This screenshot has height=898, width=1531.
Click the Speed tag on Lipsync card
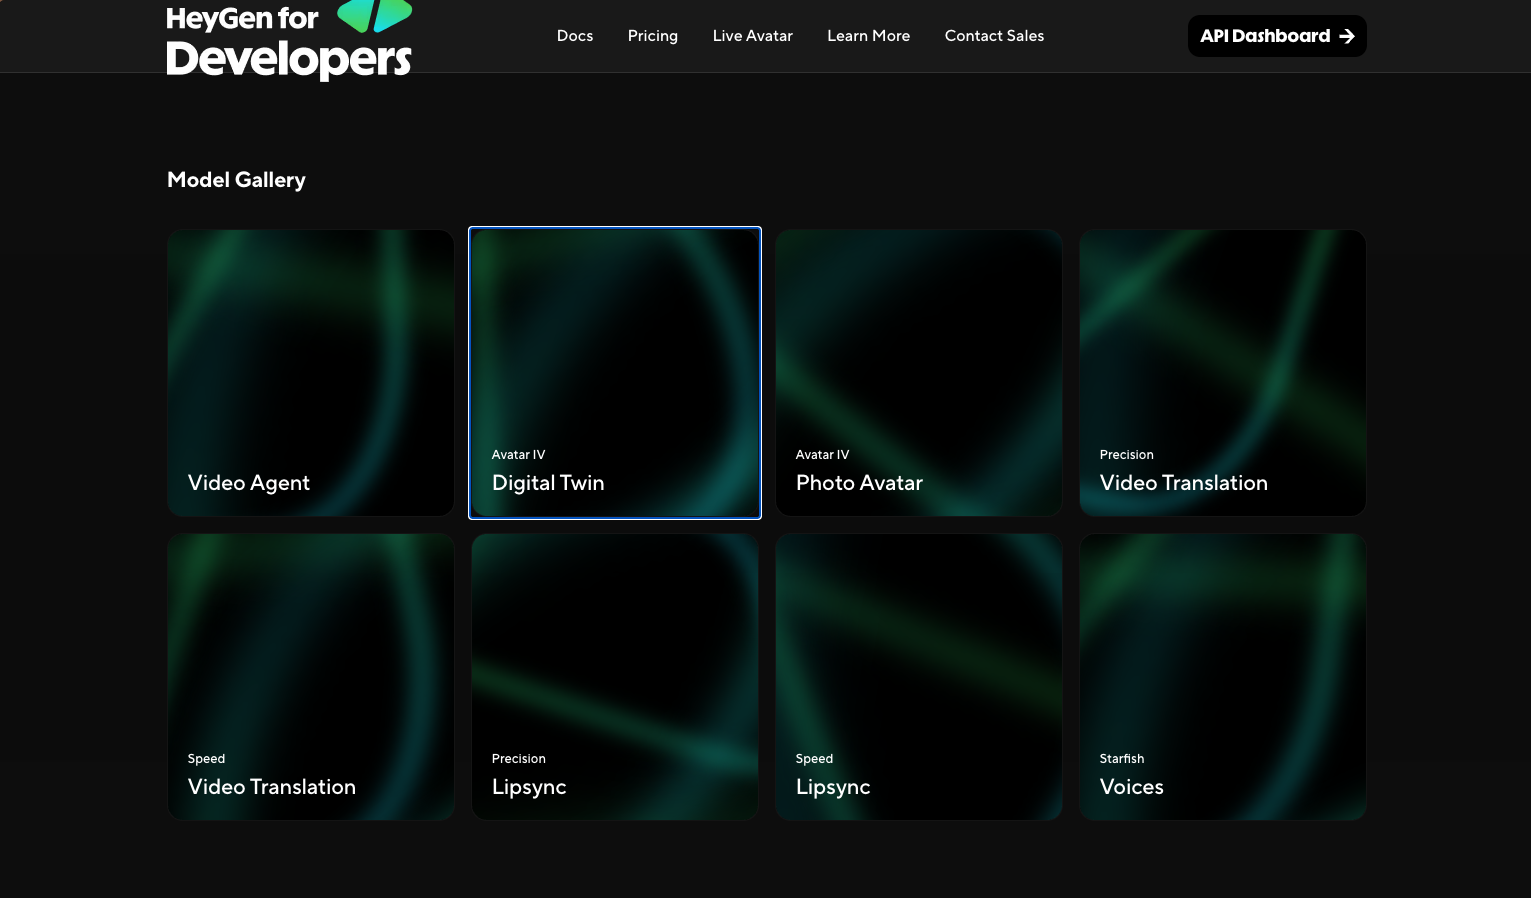click(814, 759)
